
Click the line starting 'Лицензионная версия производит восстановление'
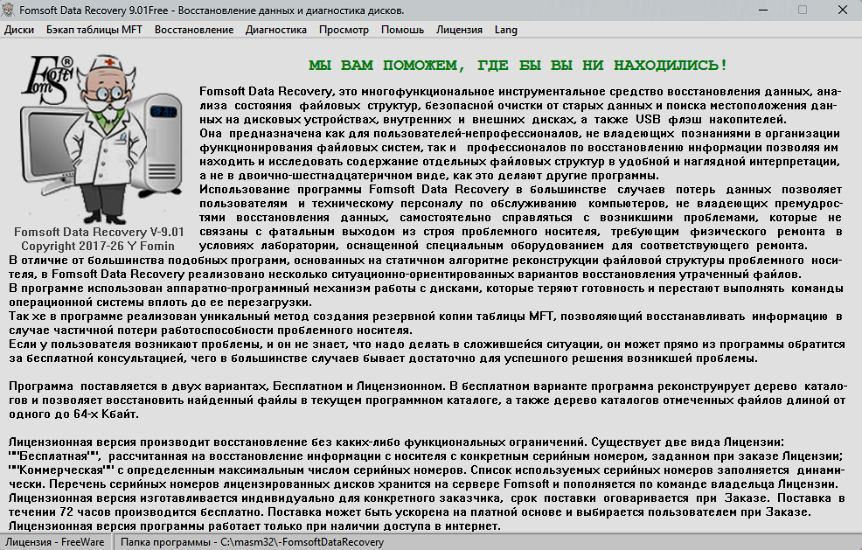click(396, 442)
